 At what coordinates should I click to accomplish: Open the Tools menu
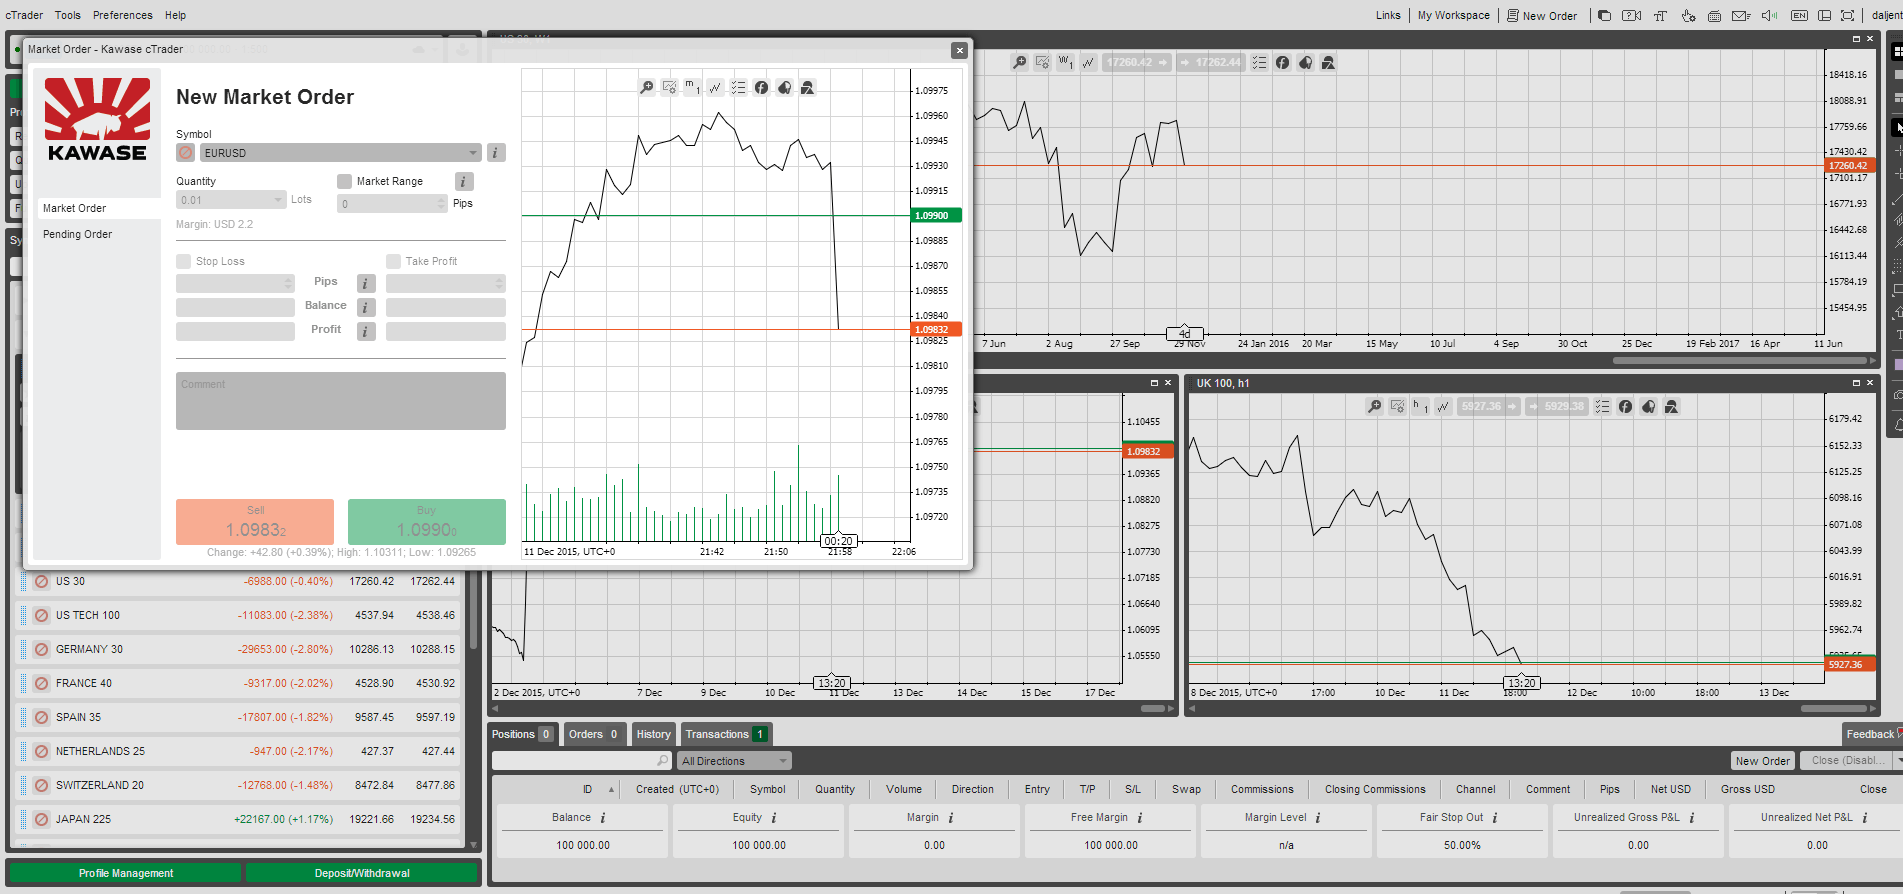[x=68, y=15]
